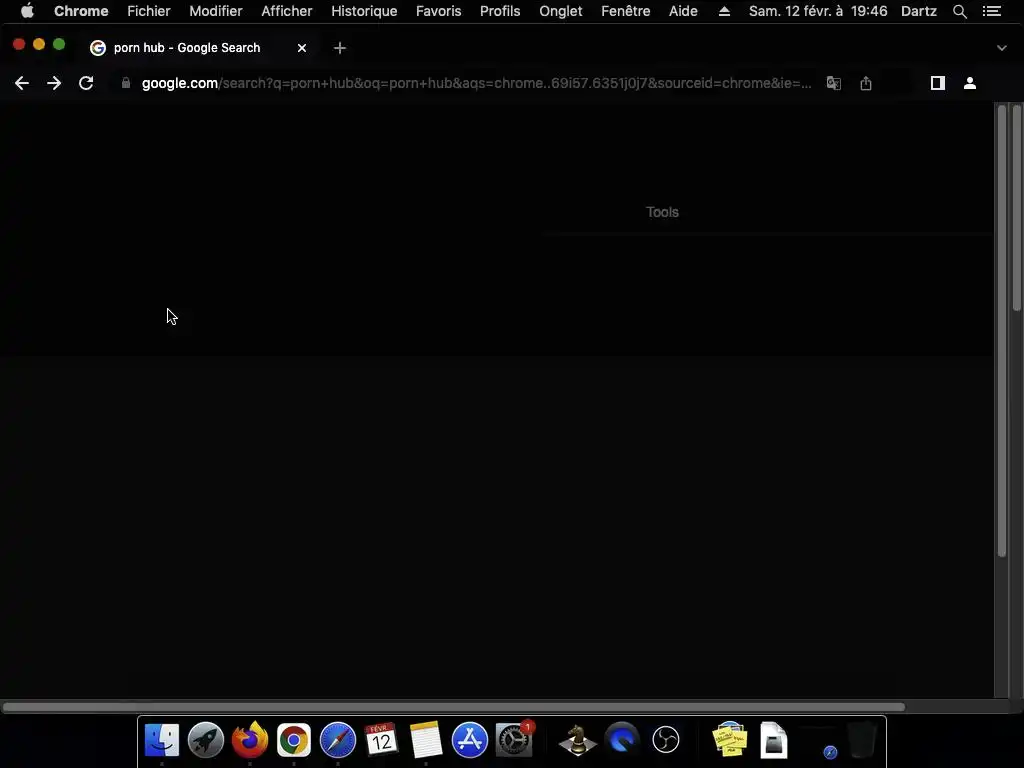Click the google.com address bar

click(477, 83)
